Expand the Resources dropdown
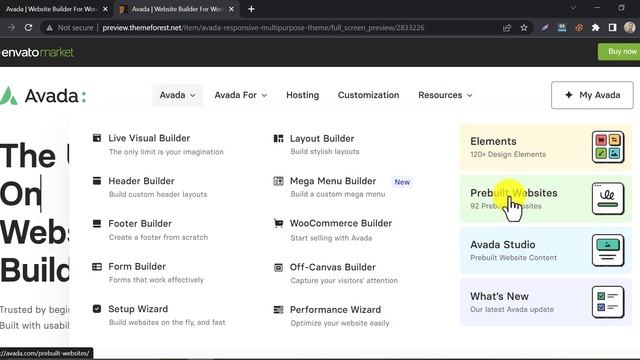The height and width of the screenshot is (360, 640). point(445,95)
